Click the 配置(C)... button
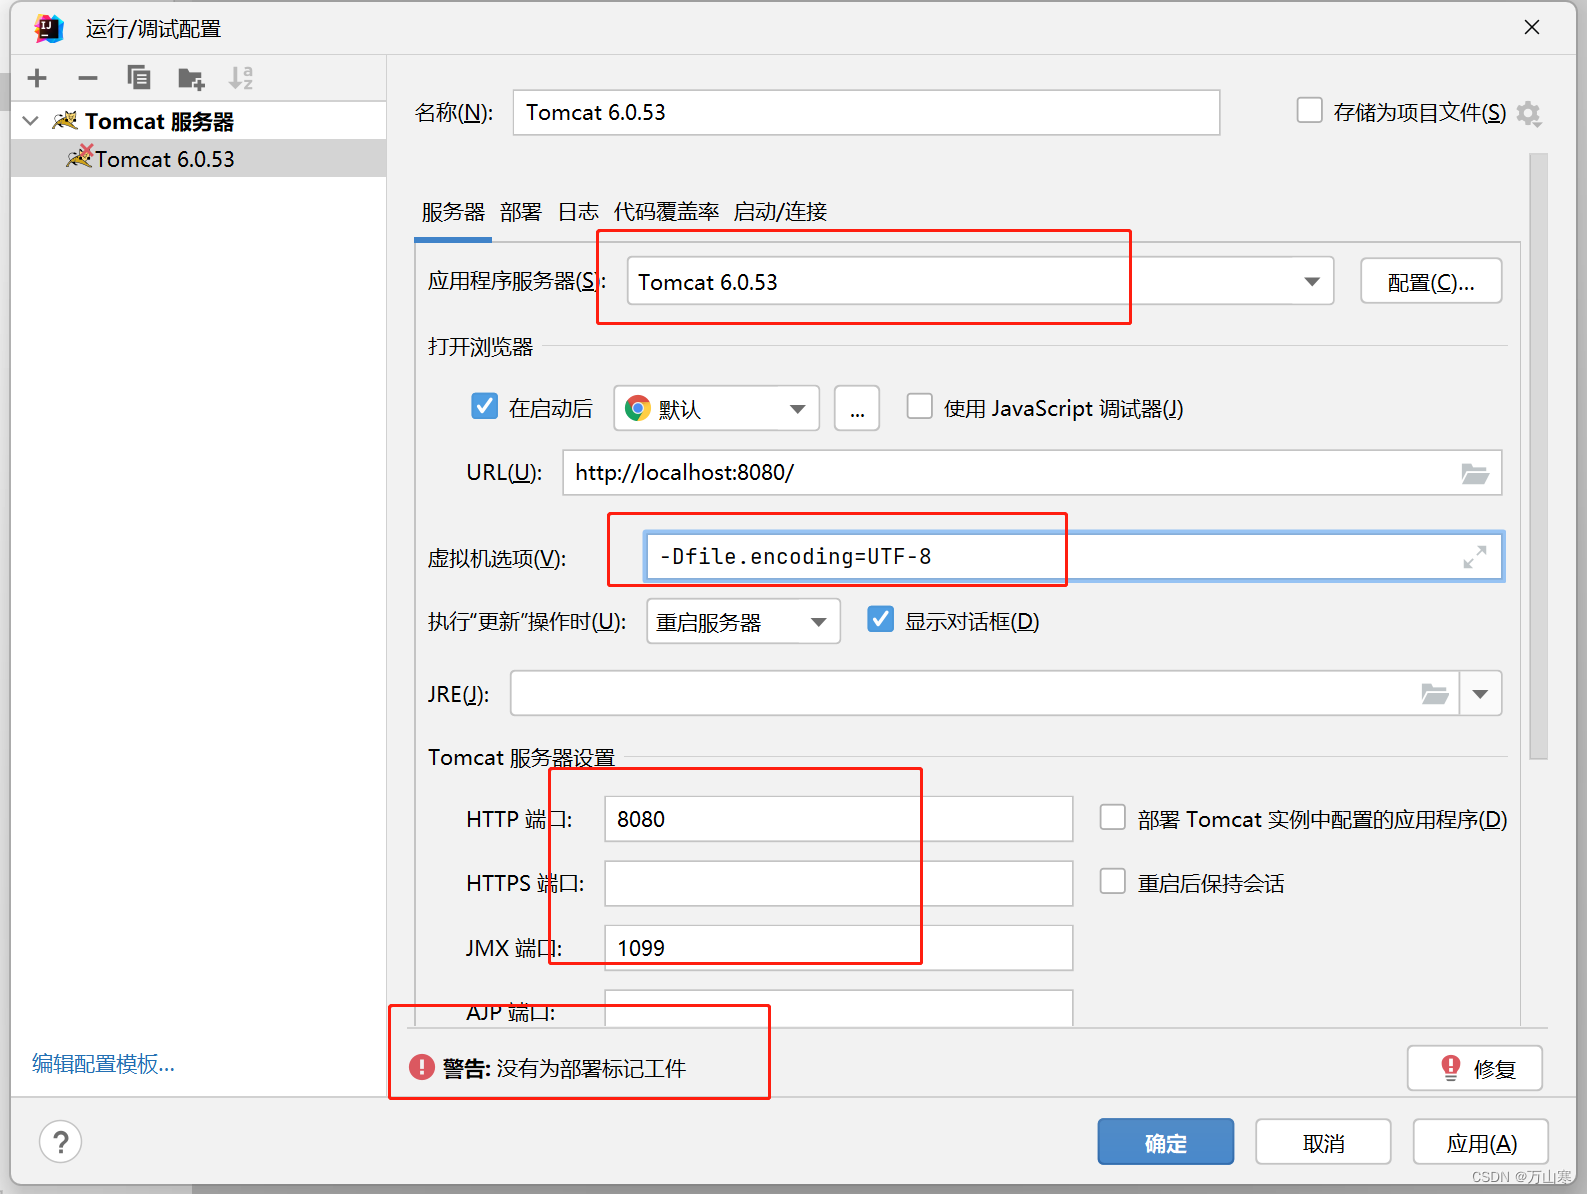 tap(1431, 282)
